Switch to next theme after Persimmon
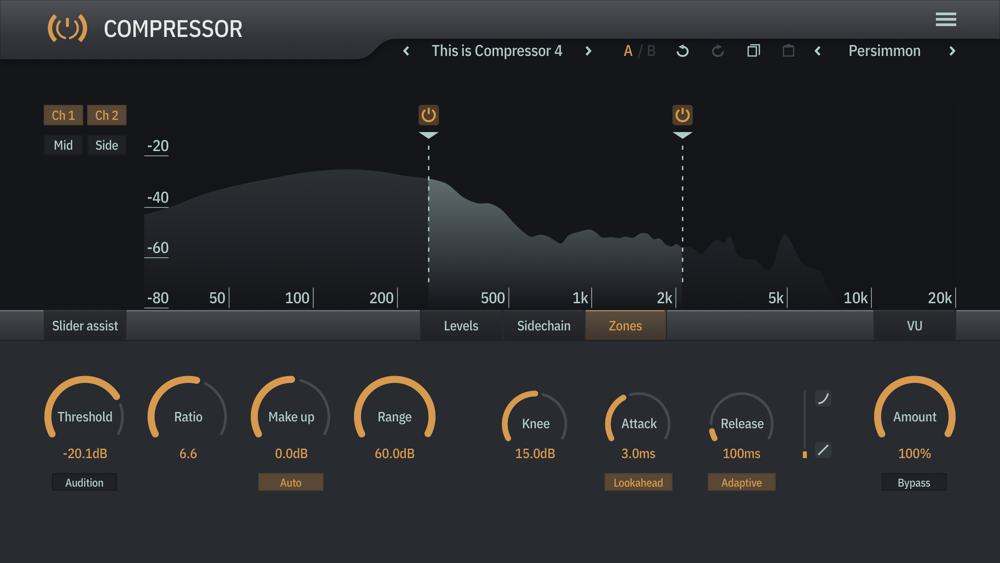 (x=952, y=51)
